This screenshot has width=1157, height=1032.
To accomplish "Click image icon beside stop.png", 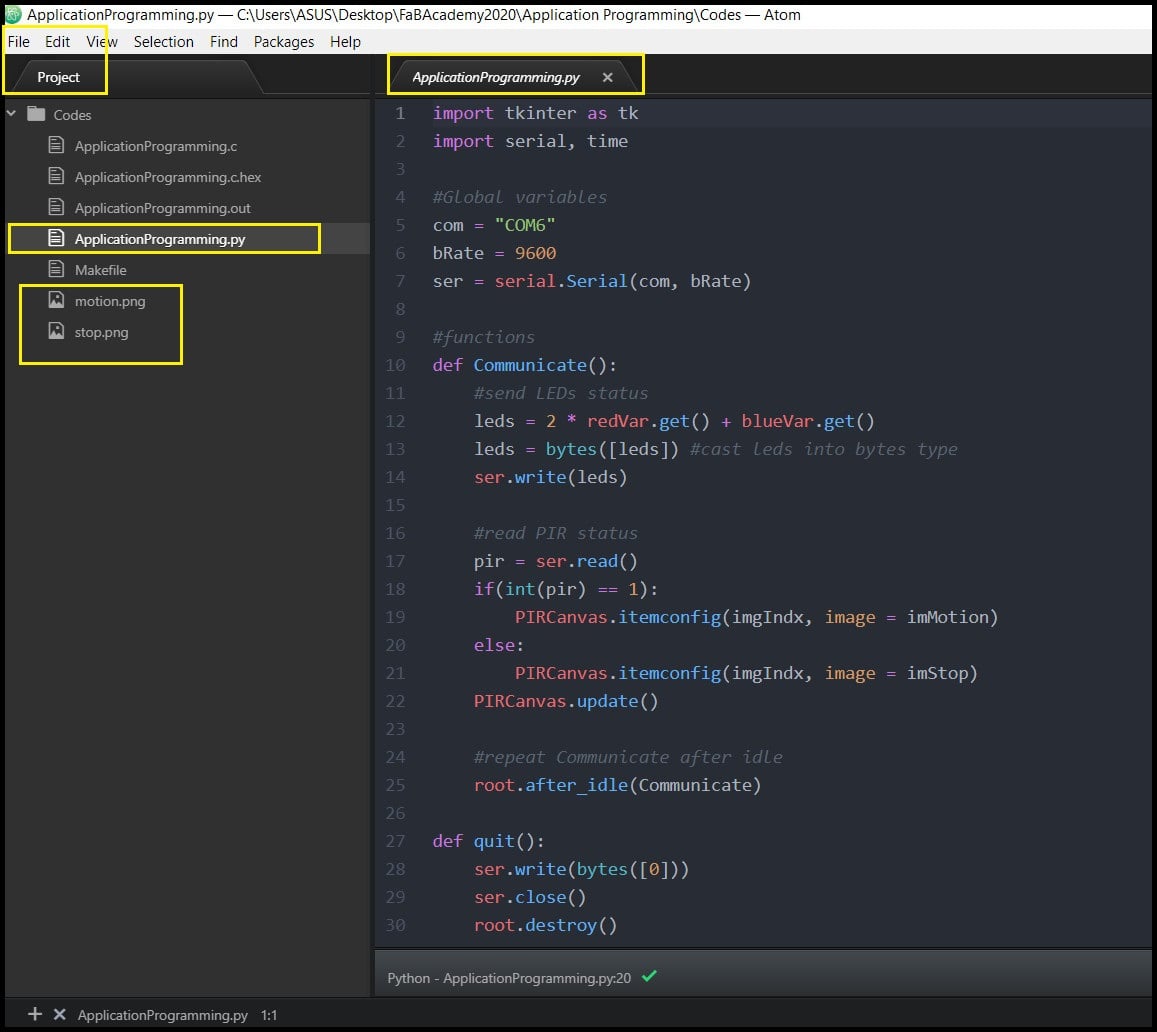I will pyautogui.click(x=56, y=330).
